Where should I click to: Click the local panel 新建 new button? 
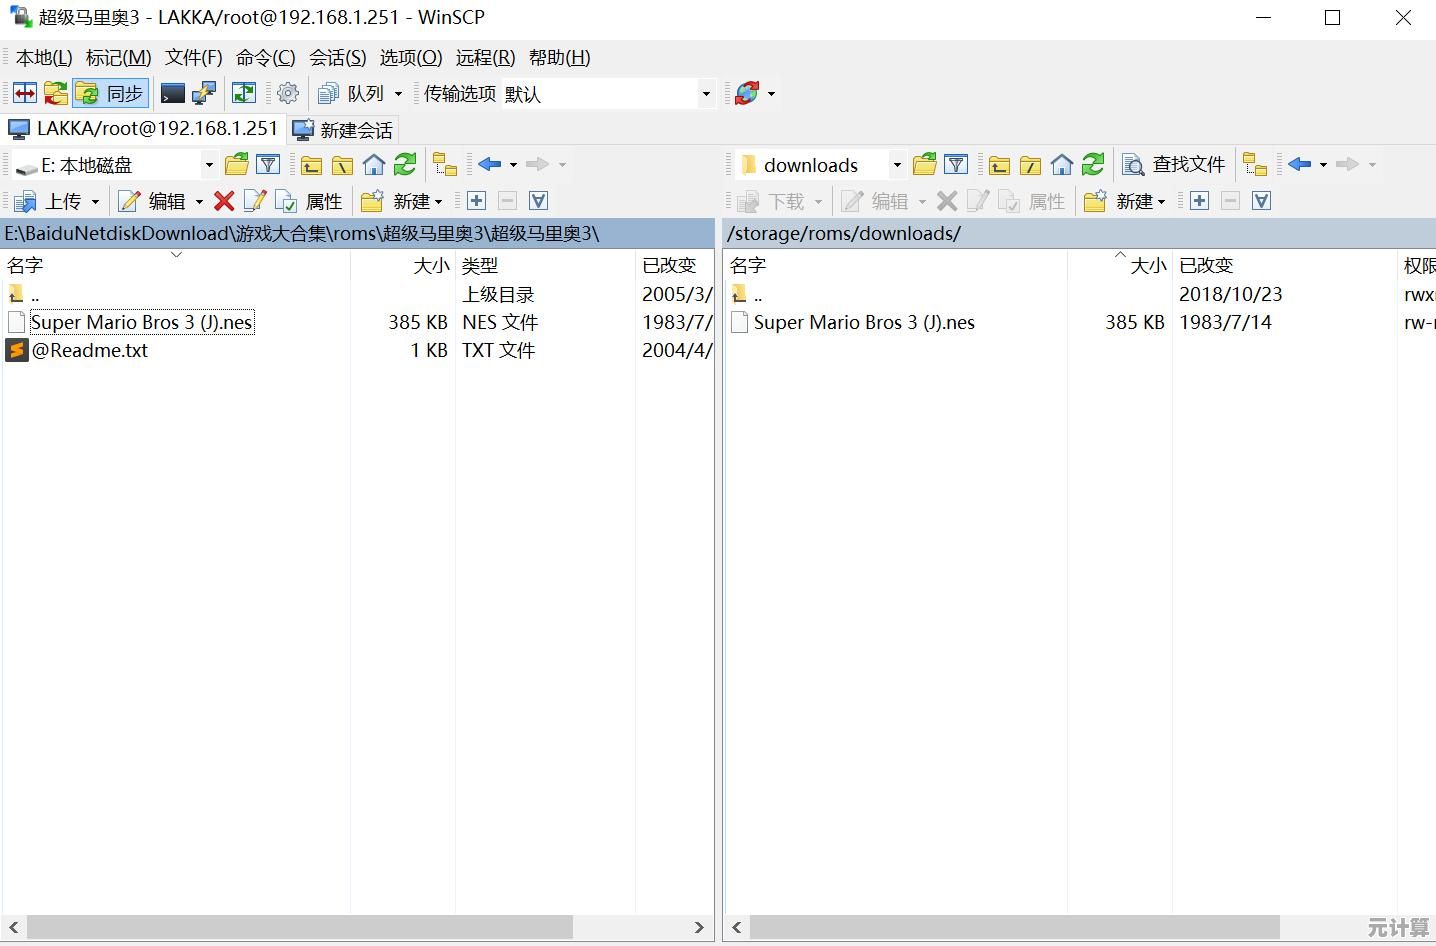tap(402, 201)
